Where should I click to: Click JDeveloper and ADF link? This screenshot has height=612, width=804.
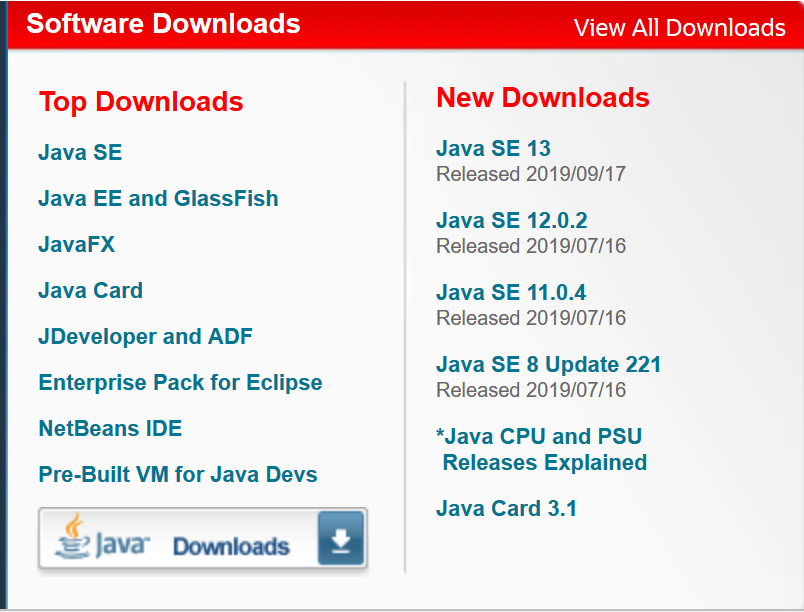145,337
